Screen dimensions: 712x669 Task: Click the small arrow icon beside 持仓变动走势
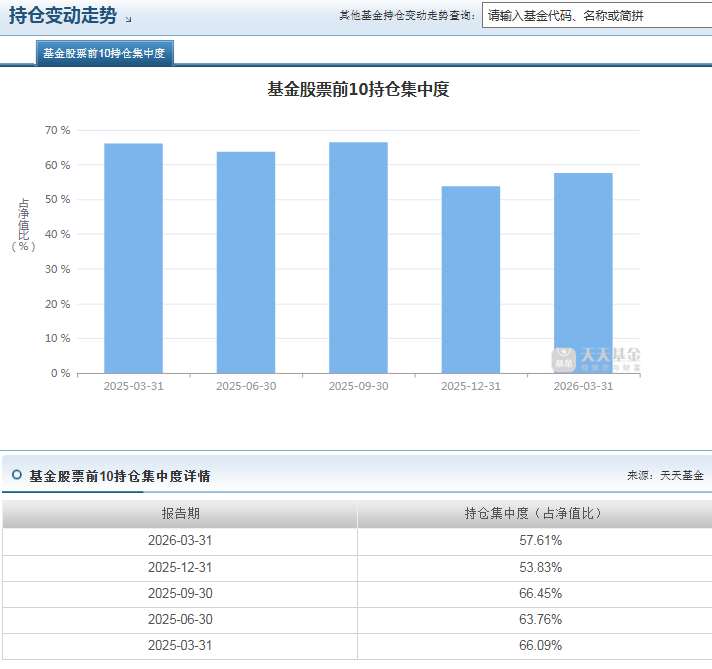(x=129, y=19)
